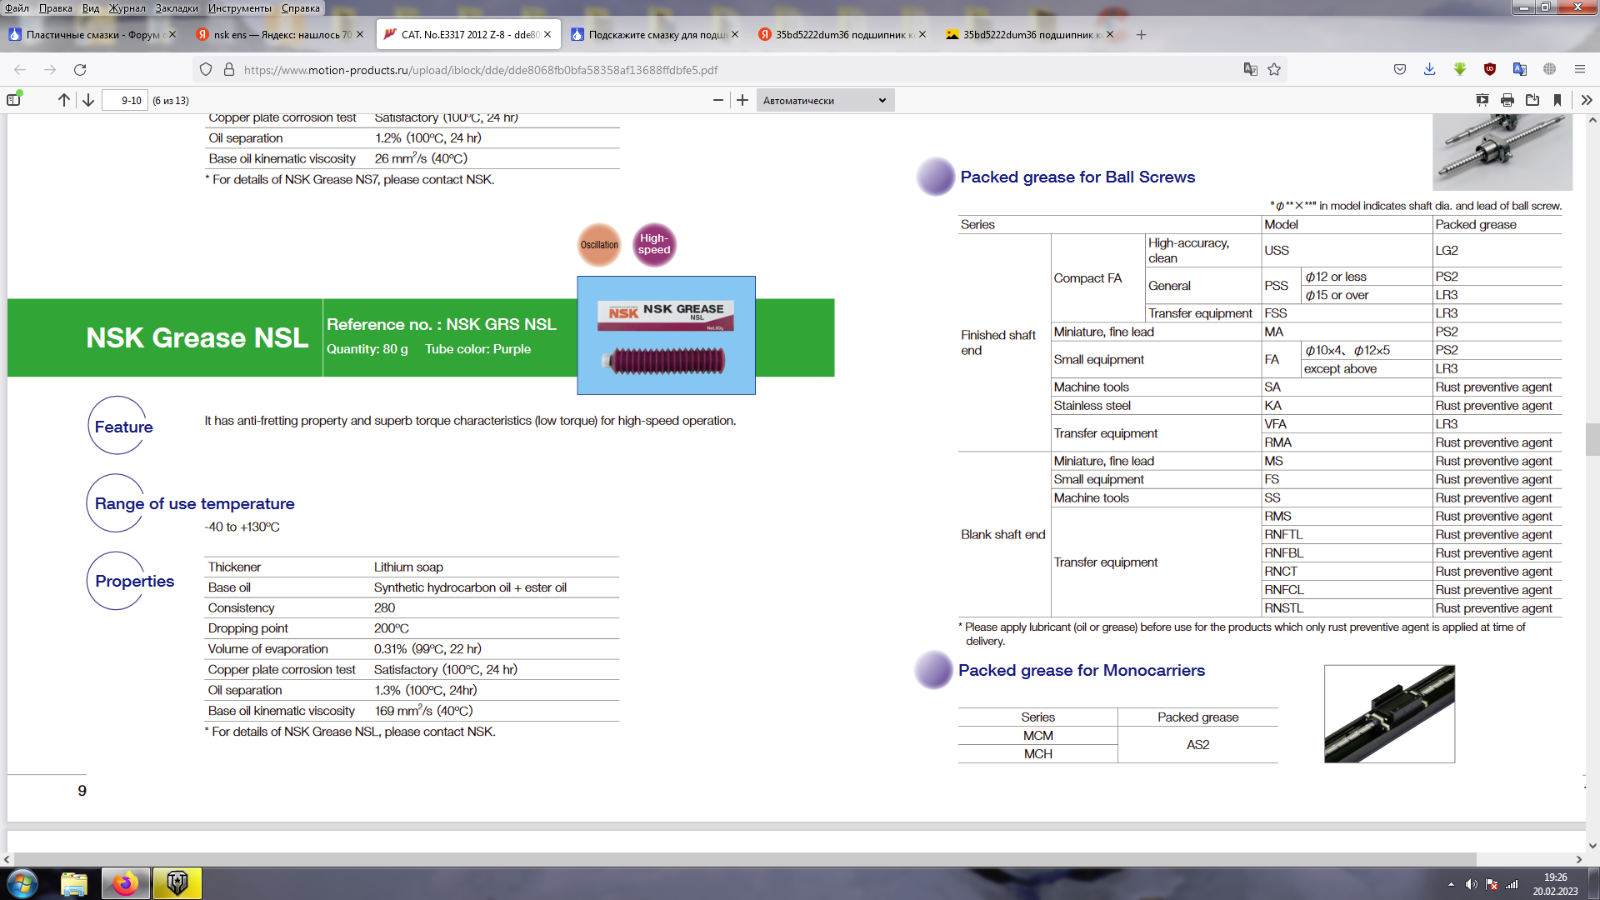Open the Журнал menu
The image size is (1600, 900).
(127, 8)
